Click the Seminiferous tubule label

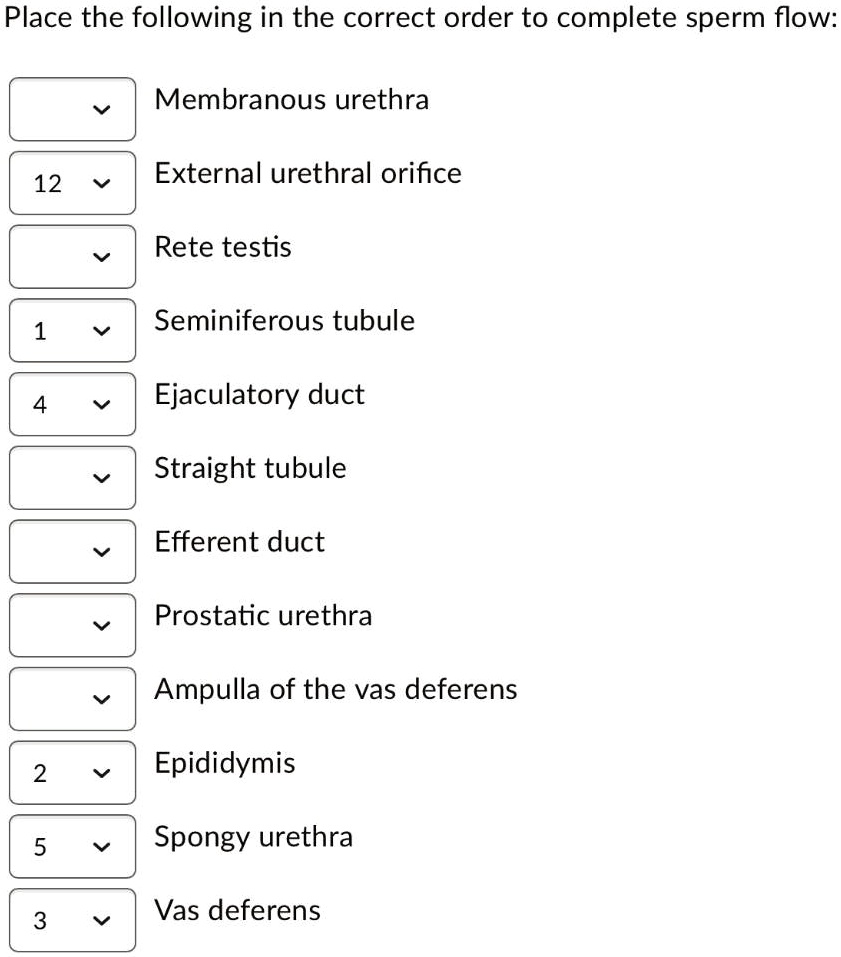pos(284,321)
